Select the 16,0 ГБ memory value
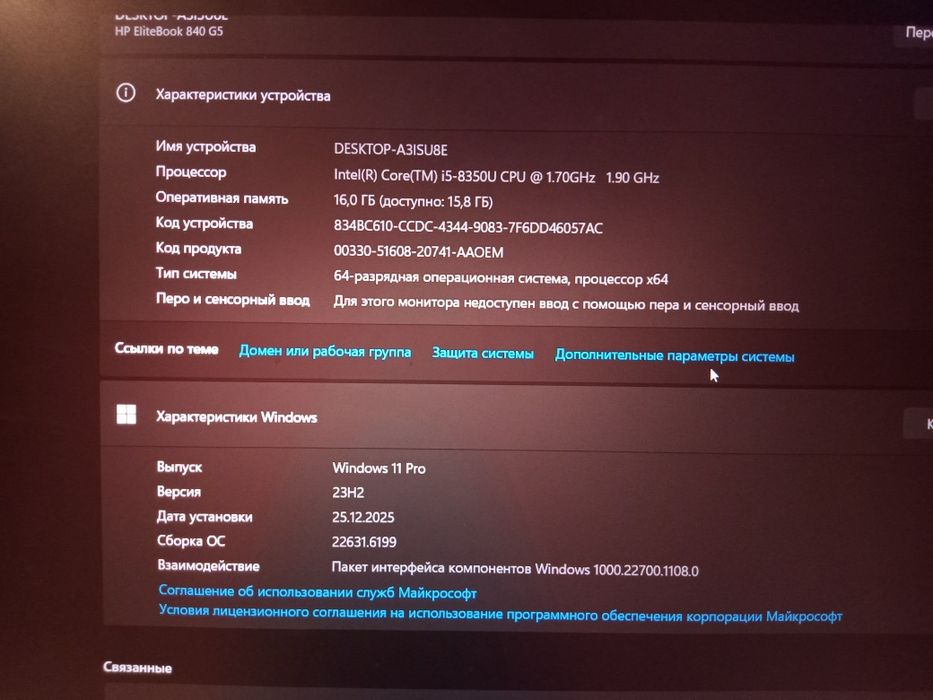933x700 pixels. [413, 201]
